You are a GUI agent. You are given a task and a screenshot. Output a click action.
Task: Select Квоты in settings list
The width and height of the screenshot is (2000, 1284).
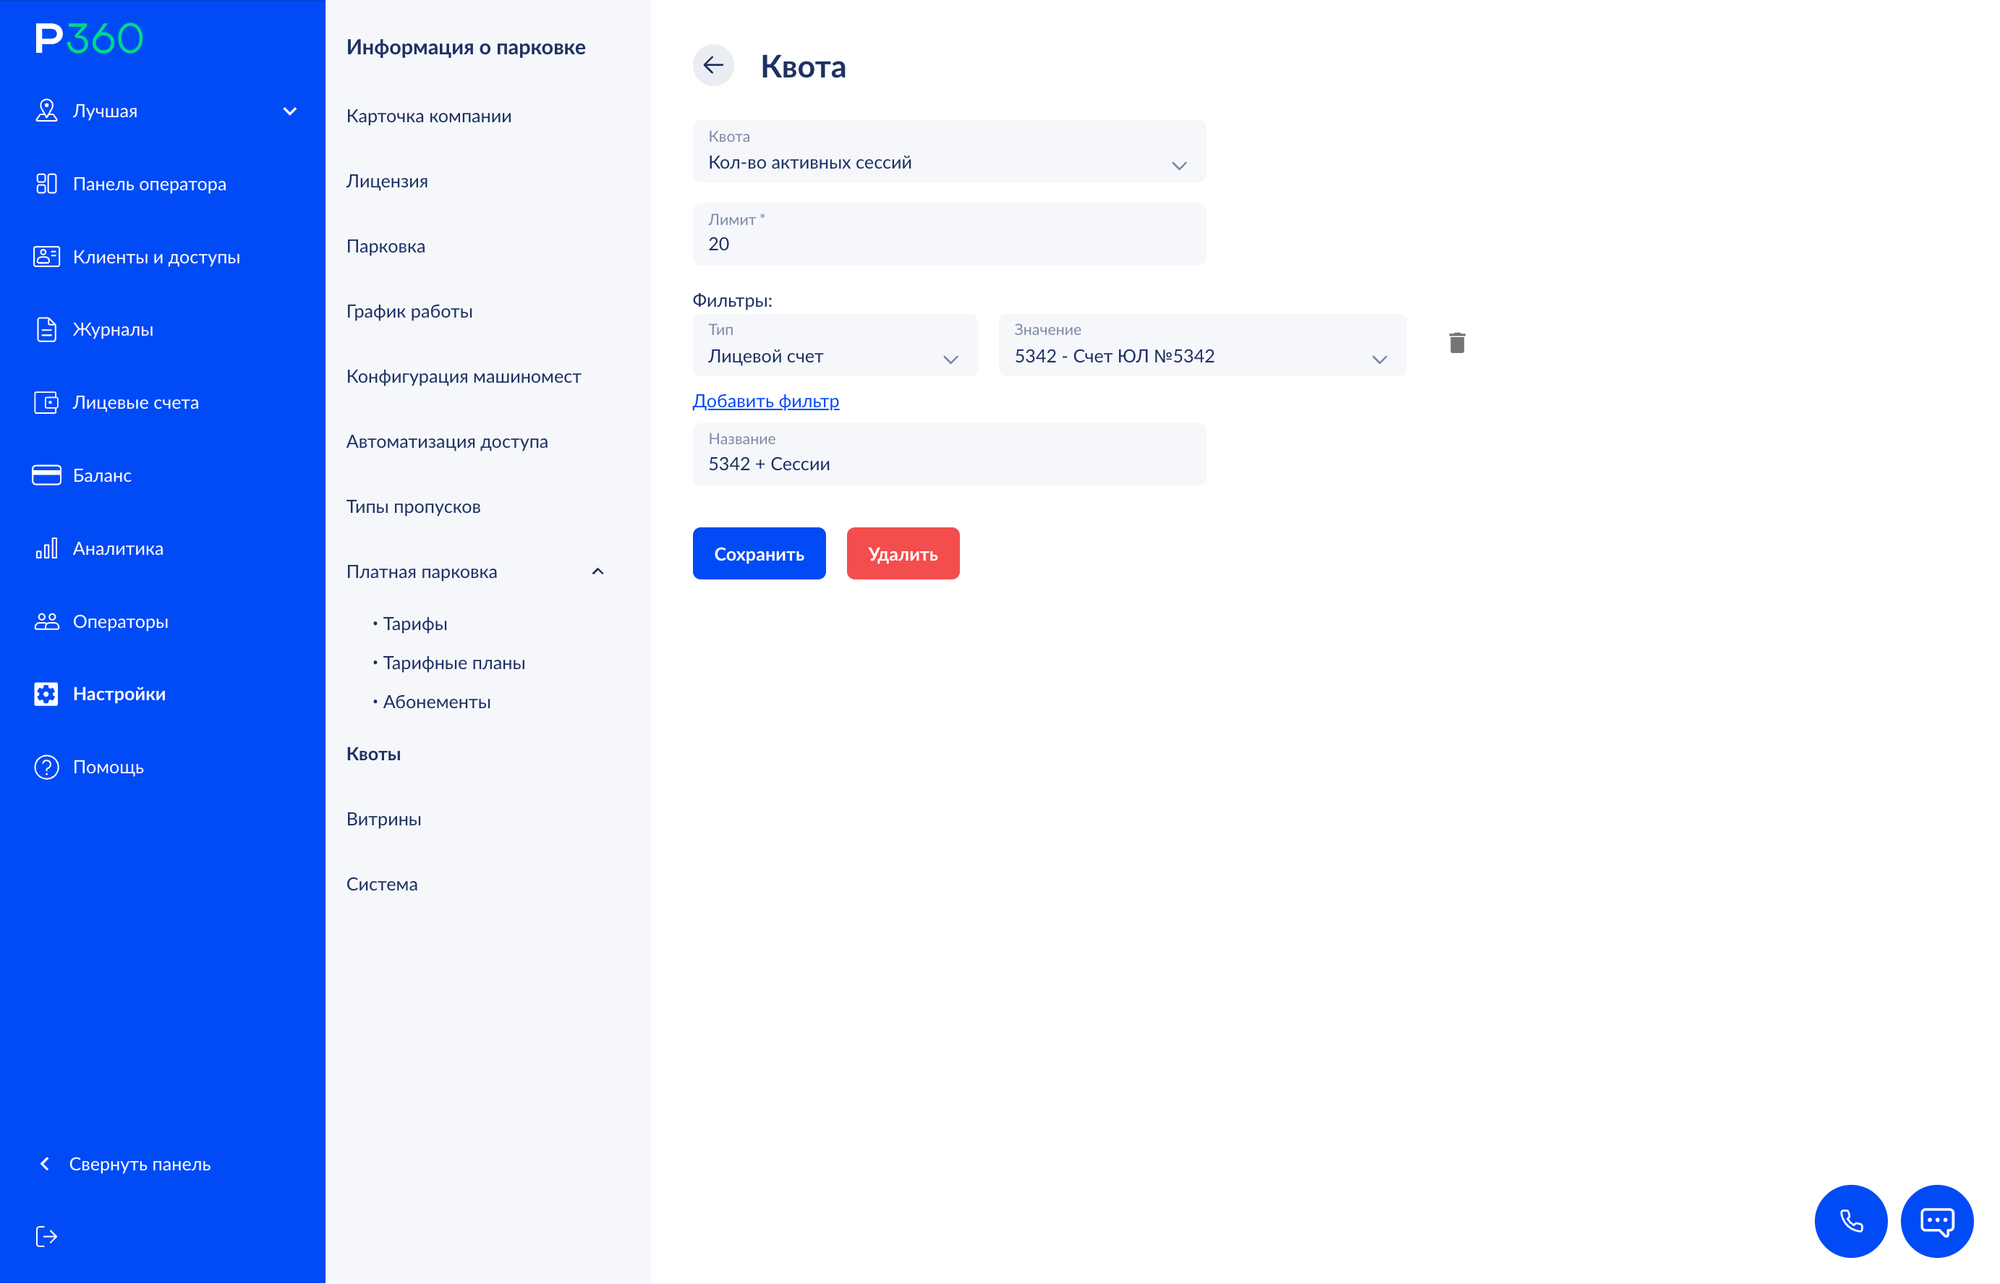(x=374, y=754)
